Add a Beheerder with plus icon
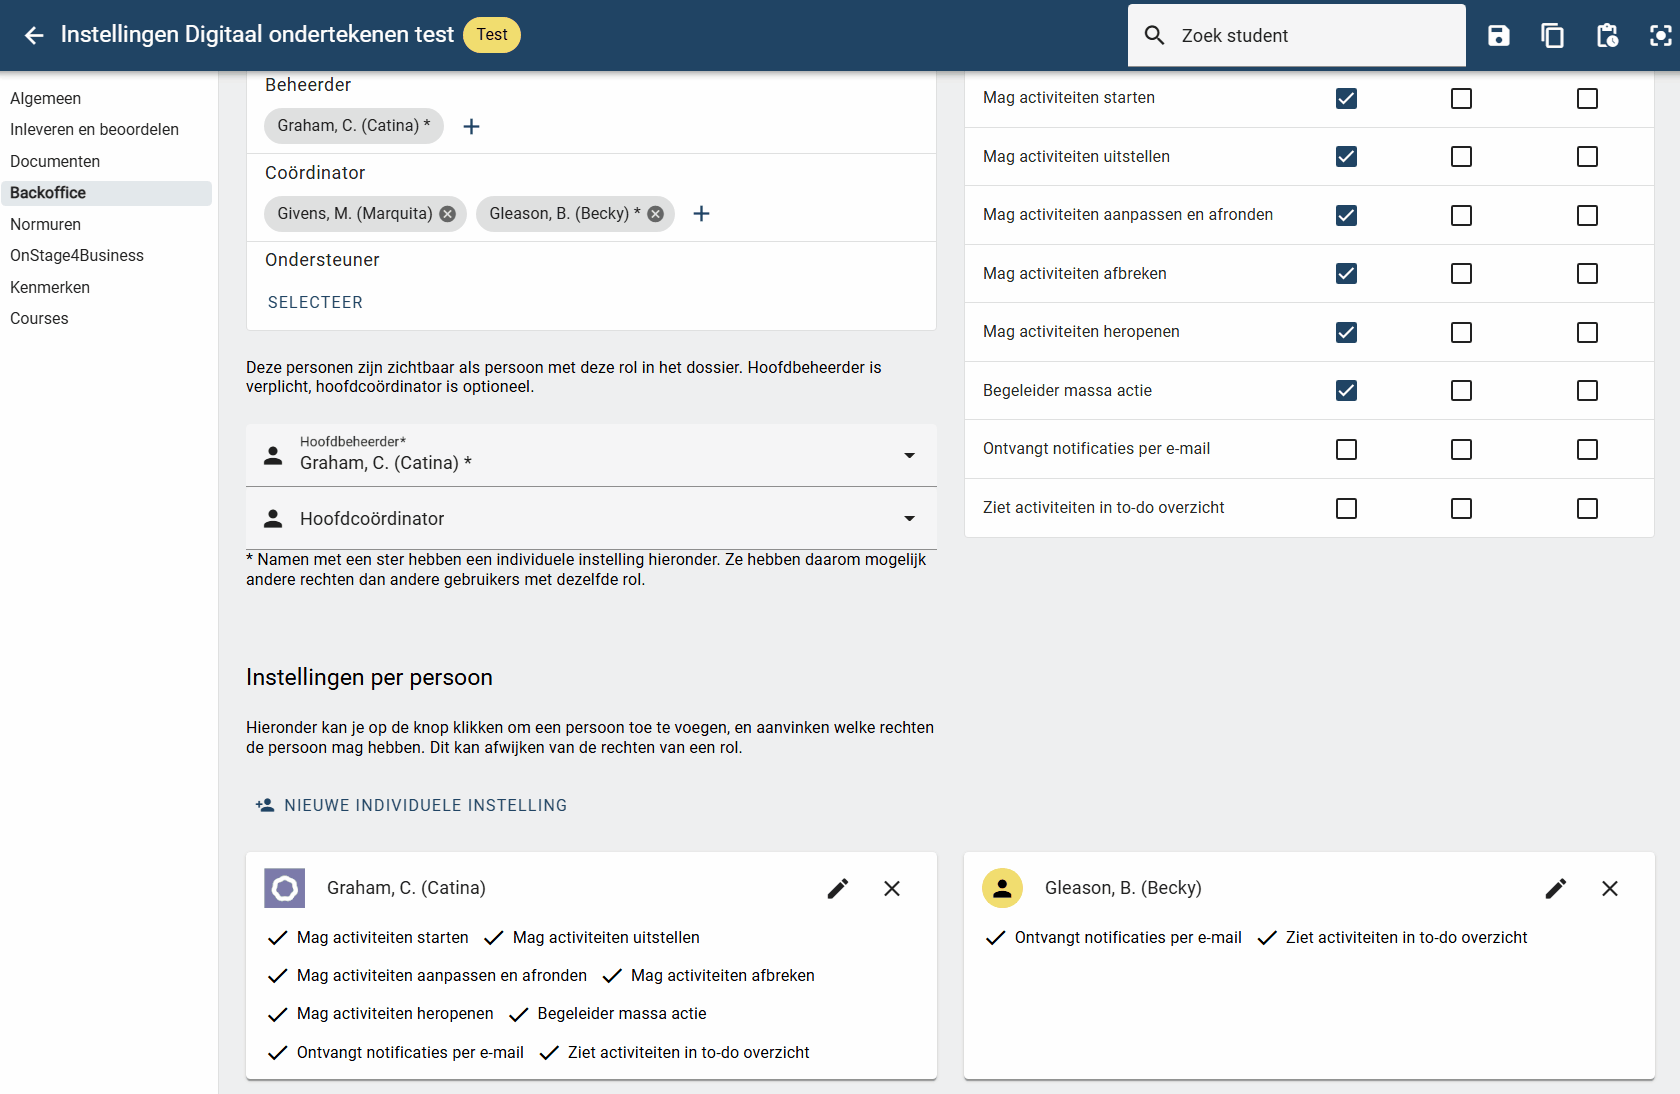Viewport: 1680px width, 1094px height. (x=472, y=126)
